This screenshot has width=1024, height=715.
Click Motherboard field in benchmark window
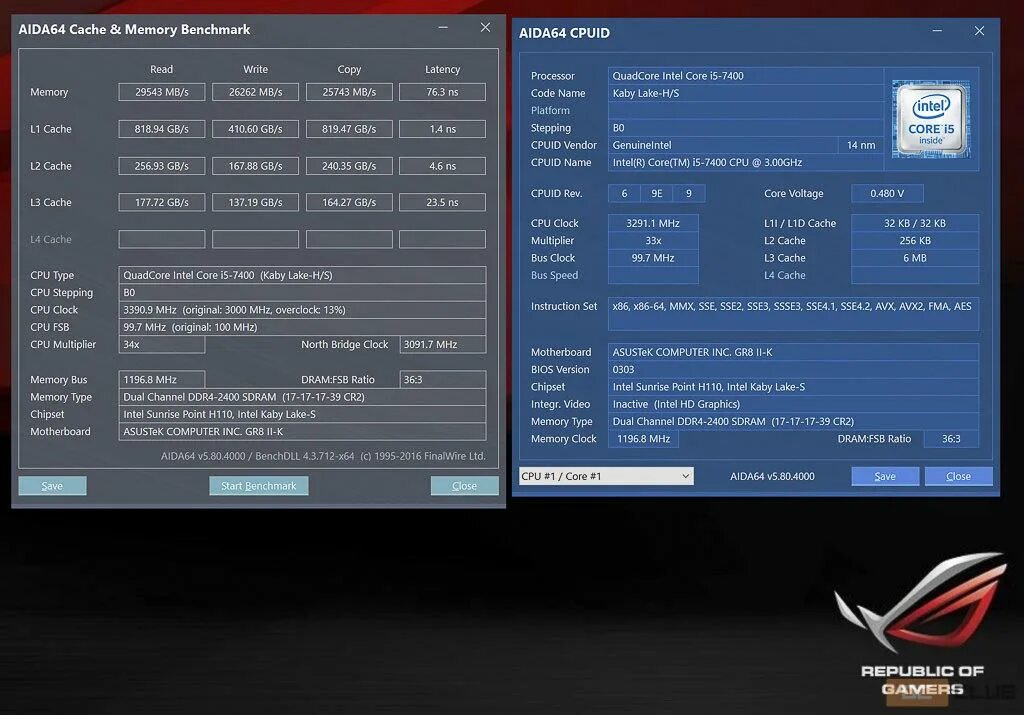click(x=302, y=432)
